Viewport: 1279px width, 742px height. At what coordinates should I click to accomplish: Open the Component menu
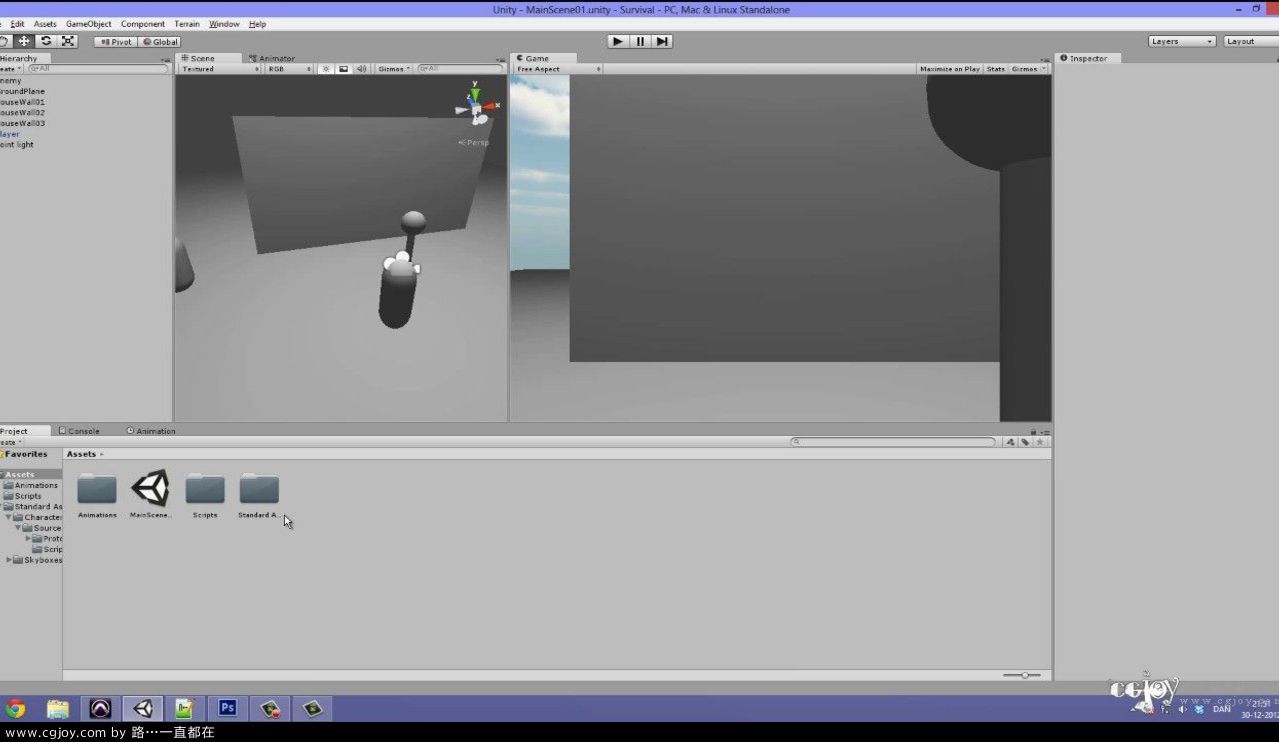[143, 24]
